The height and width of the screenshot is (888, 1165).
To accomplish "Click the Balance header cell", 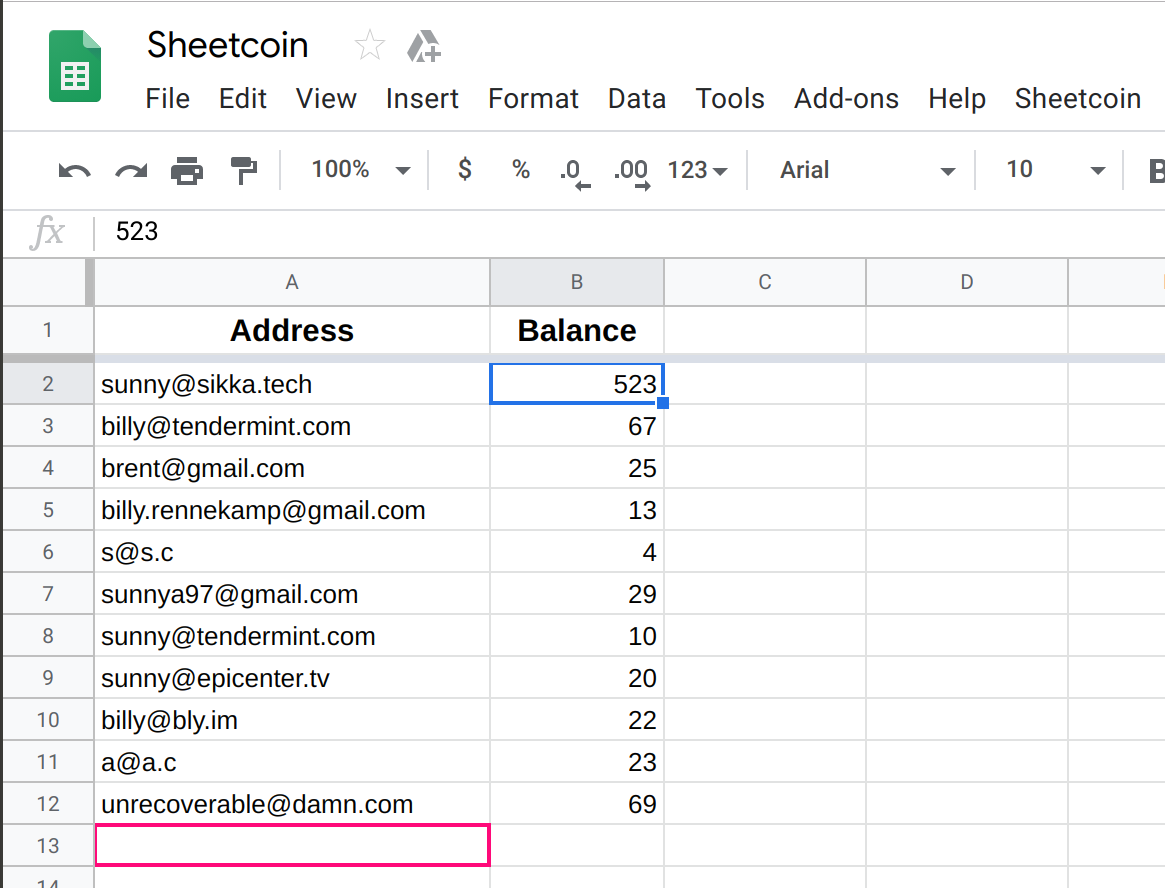I will [577, 331].
